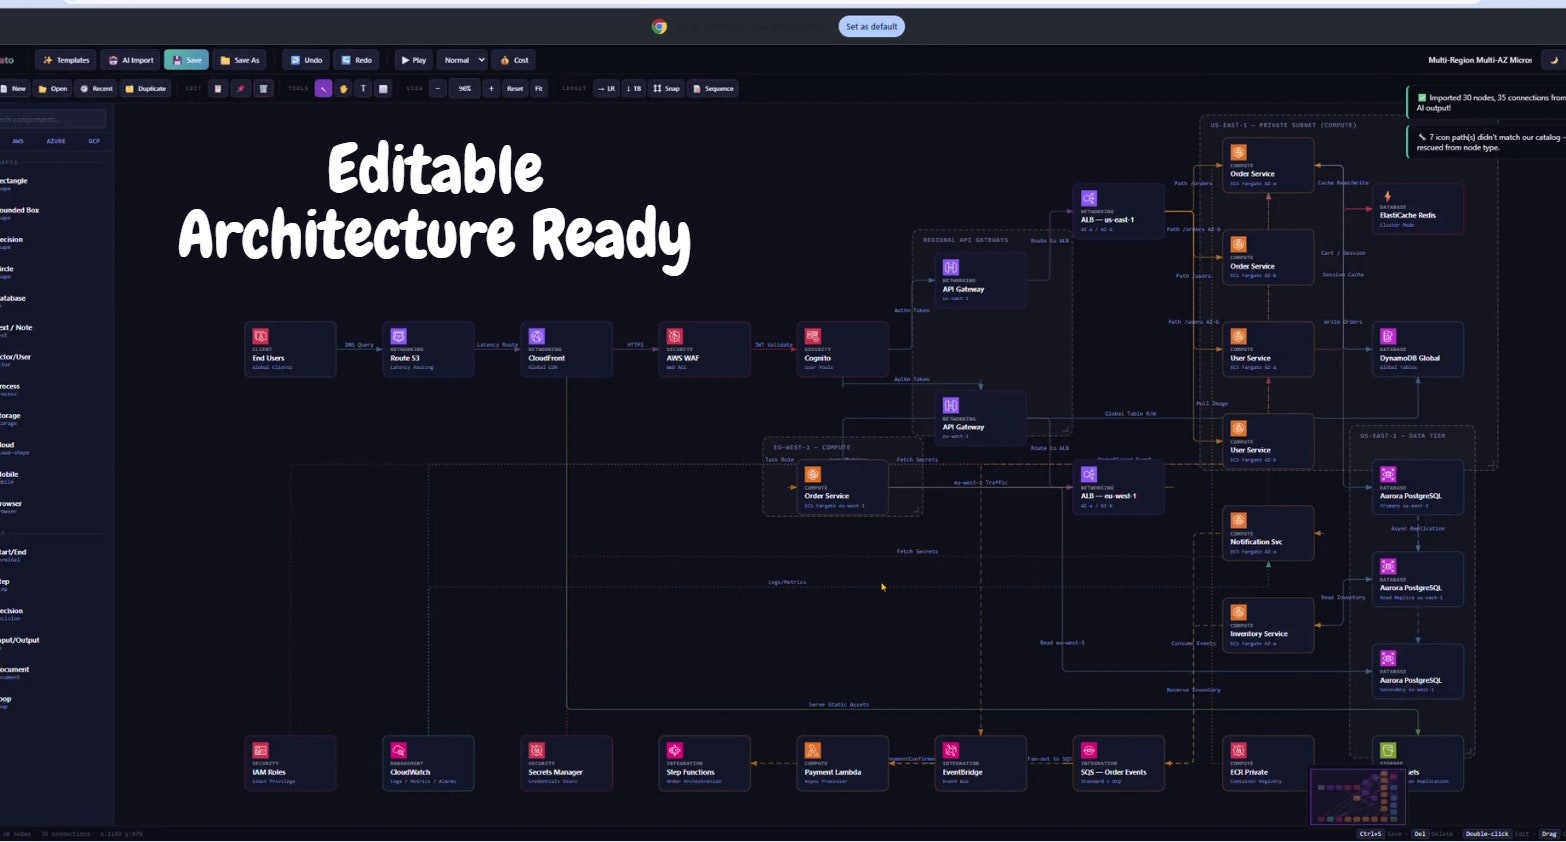Screen dimensions: 1566x842
Task: Click Save As in the toolbar
Action: pyautogui.click(x=240, y=60)
